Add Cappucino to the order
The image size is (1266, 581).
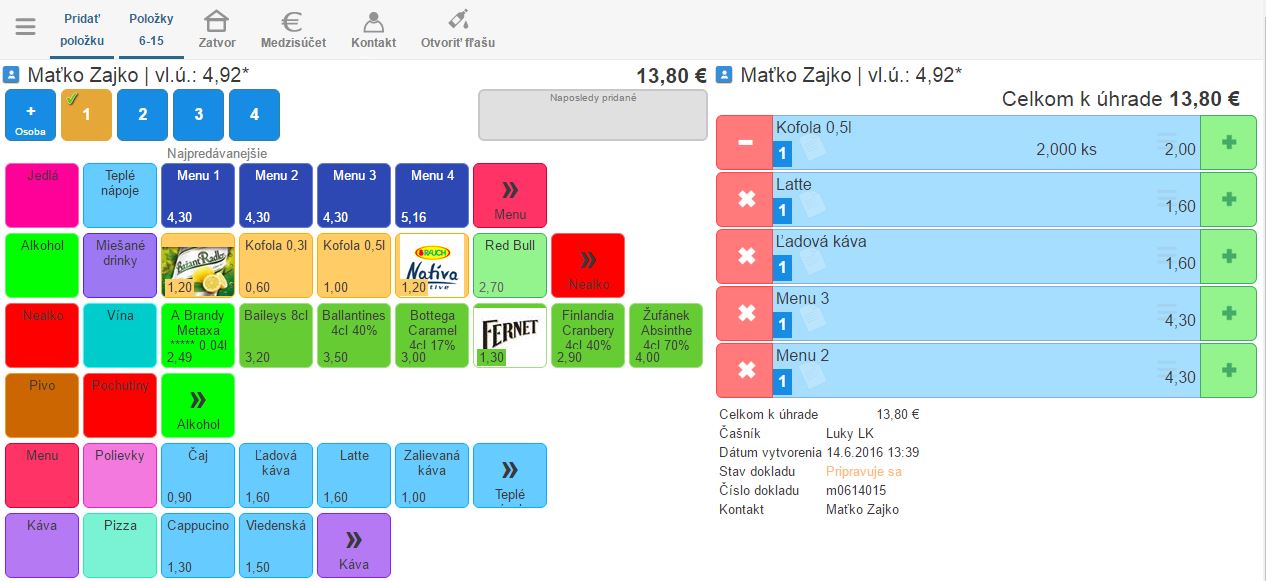pyautogui.click(x=198, y=546)
